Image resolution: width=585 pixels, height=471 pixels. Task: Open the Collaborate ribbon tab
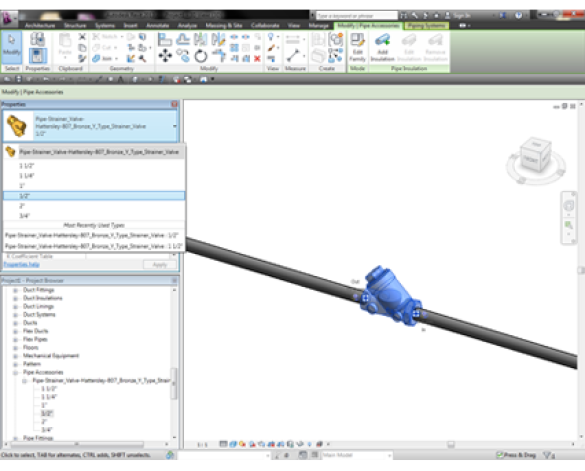[265, 25]
